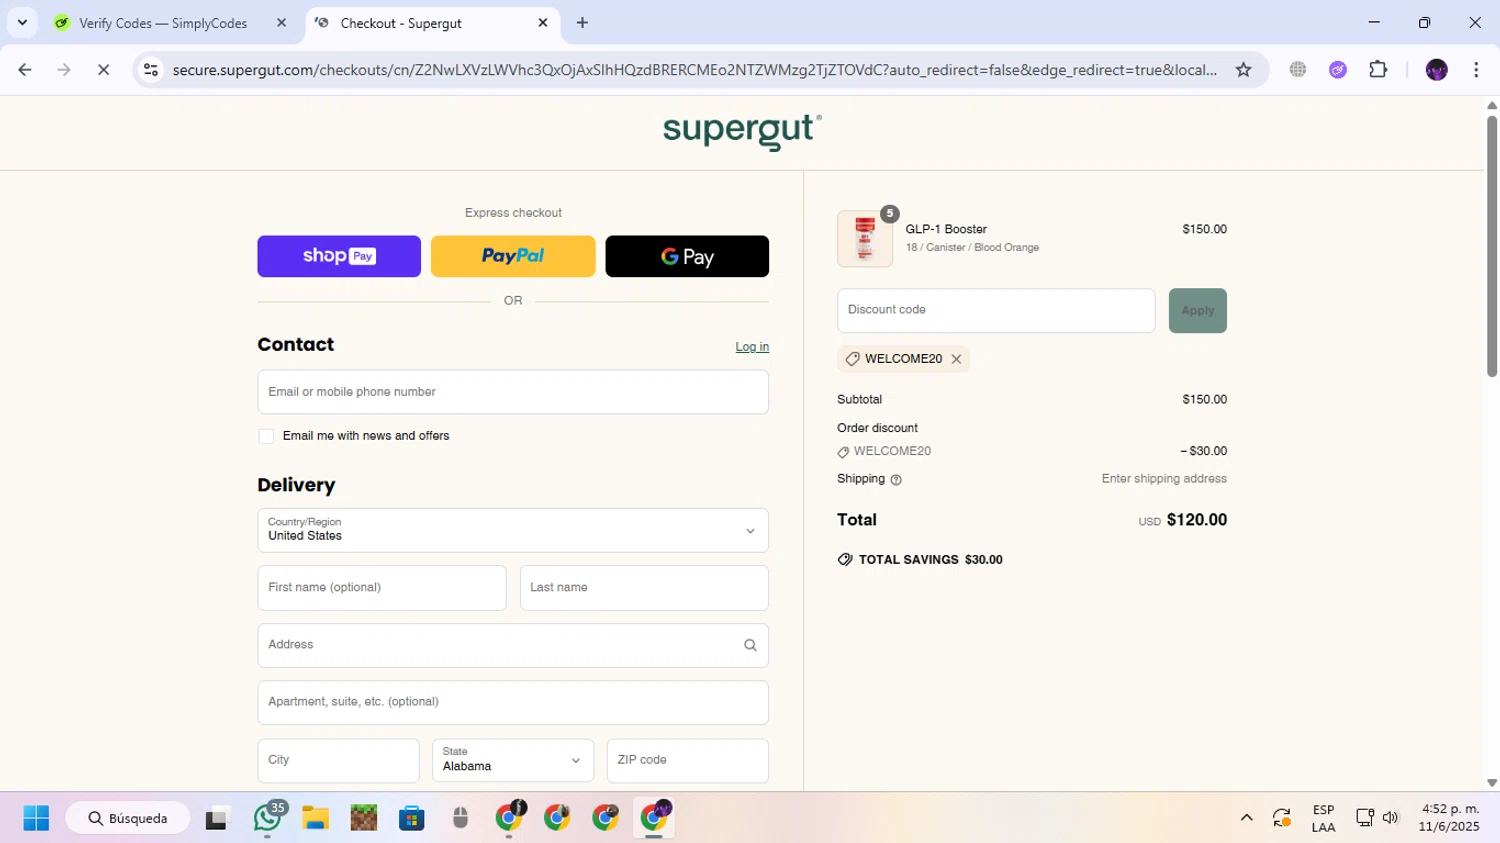Open the browser extensions puzzle icon
The width and height of the screenshot is (1500, 843).
point(1378,70)
